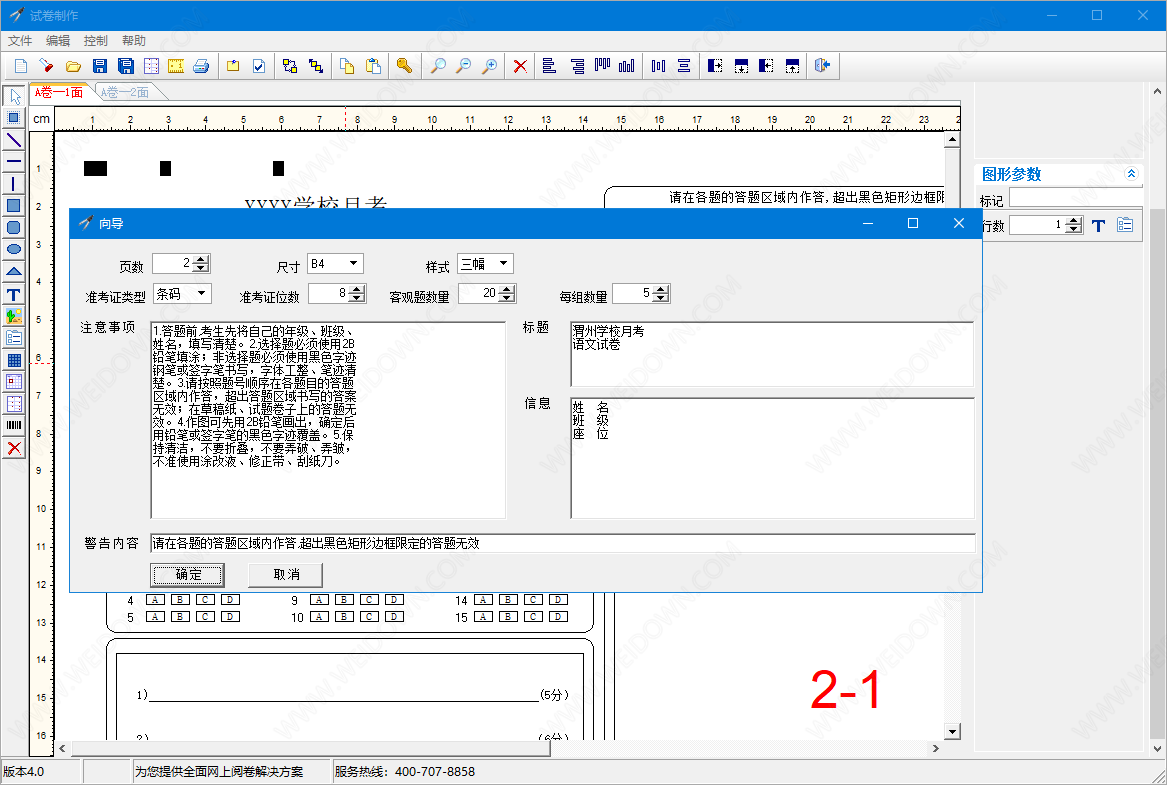Open the 编辑 menu
Viewport: 1167px width, 785px height.
pyautogui.click(x=58, y=41)
